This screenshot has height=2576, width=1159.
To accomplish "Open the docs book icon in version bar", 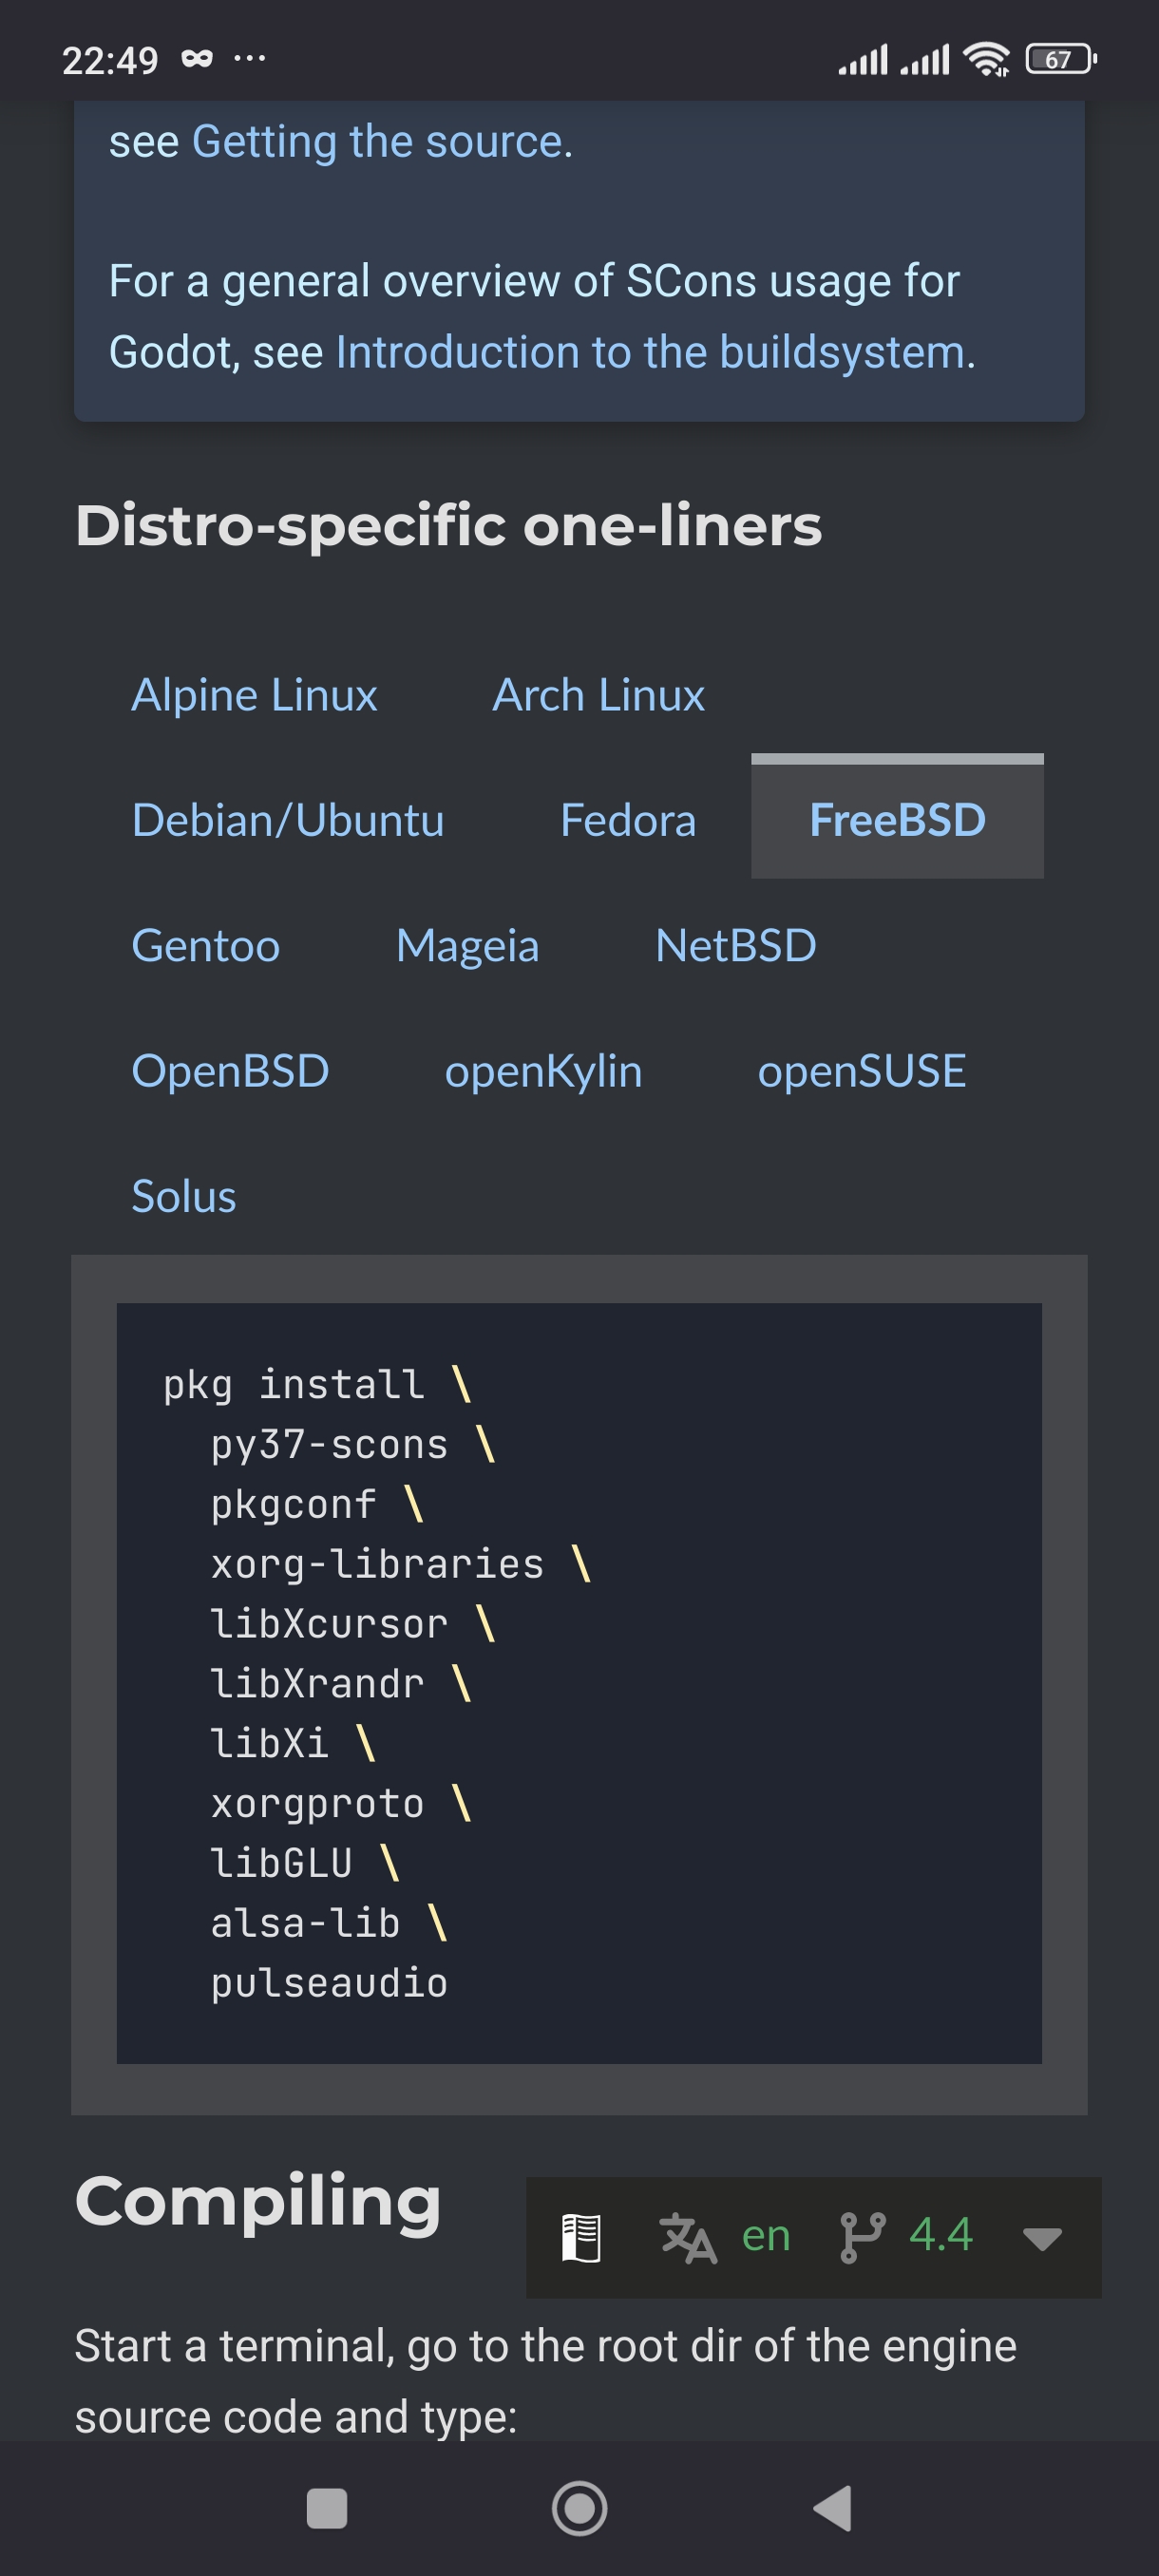I will pyautogui.click(x=581, y=2237).
